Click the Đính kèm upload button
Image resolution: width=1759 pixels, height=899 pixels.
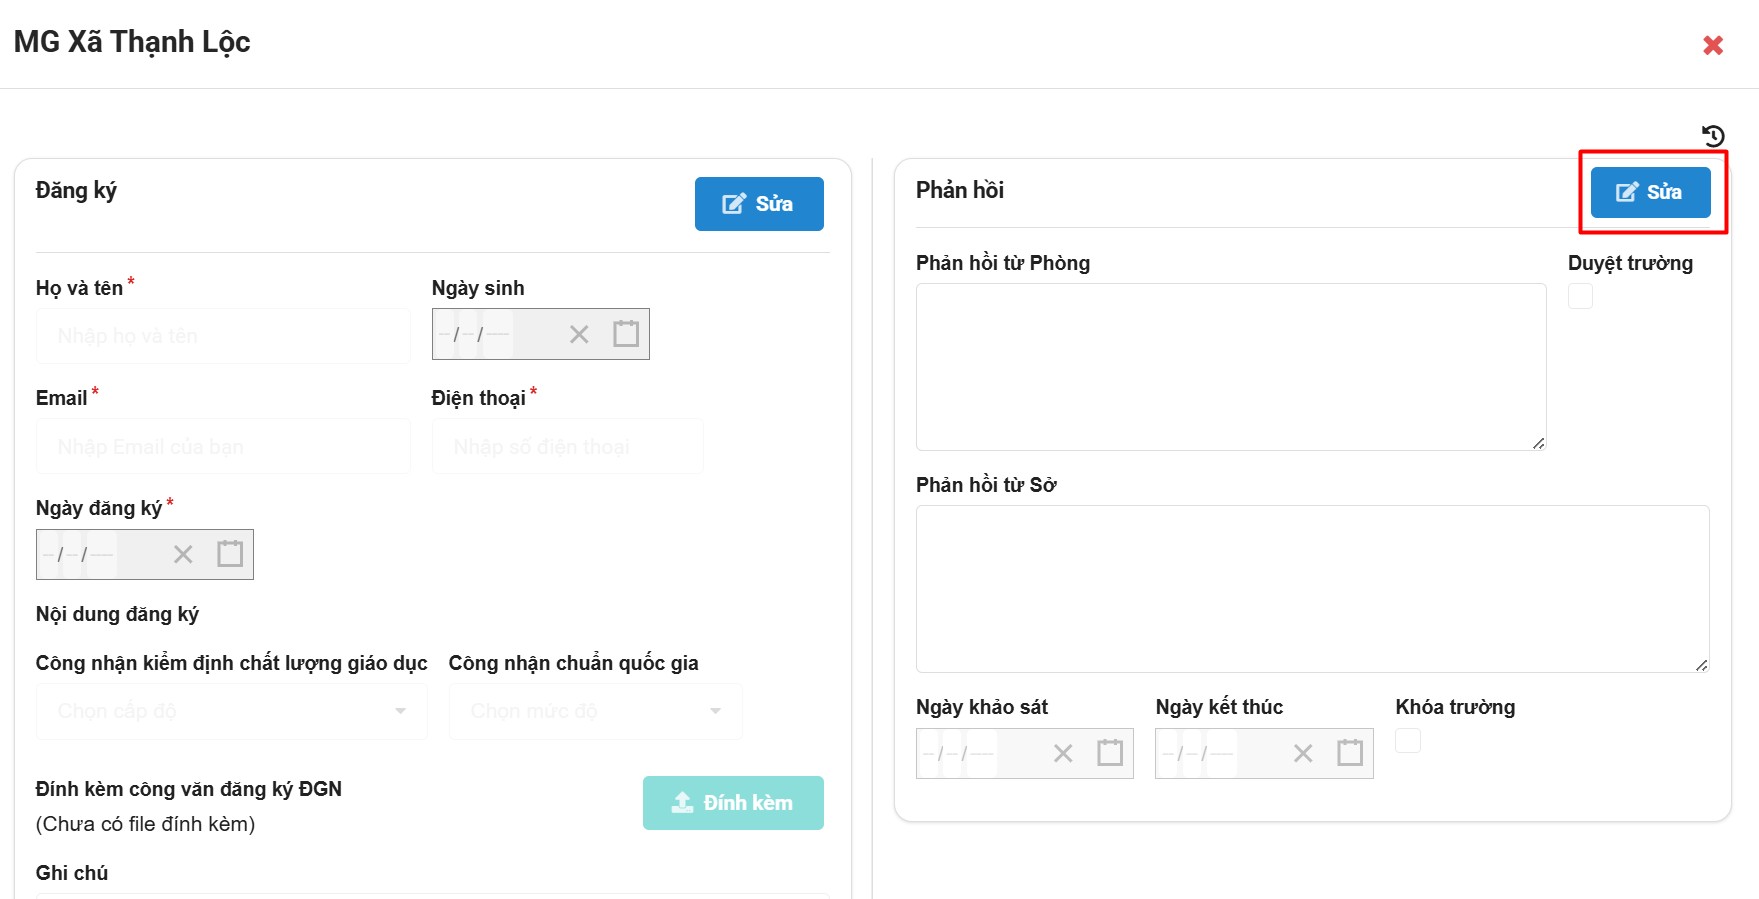pos(733,803)
